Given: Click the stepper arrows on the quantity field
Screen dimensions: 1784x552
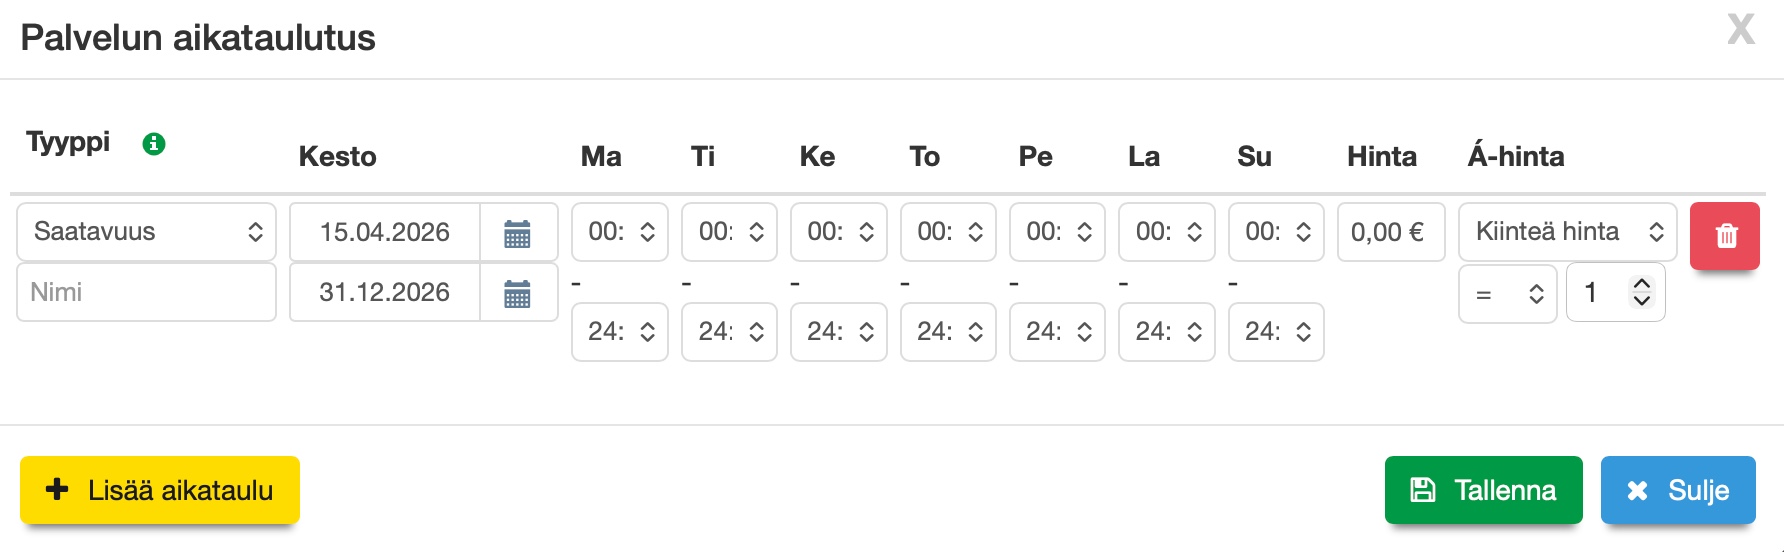Looking at the screenshot, I should click(x=1641, y=292).
